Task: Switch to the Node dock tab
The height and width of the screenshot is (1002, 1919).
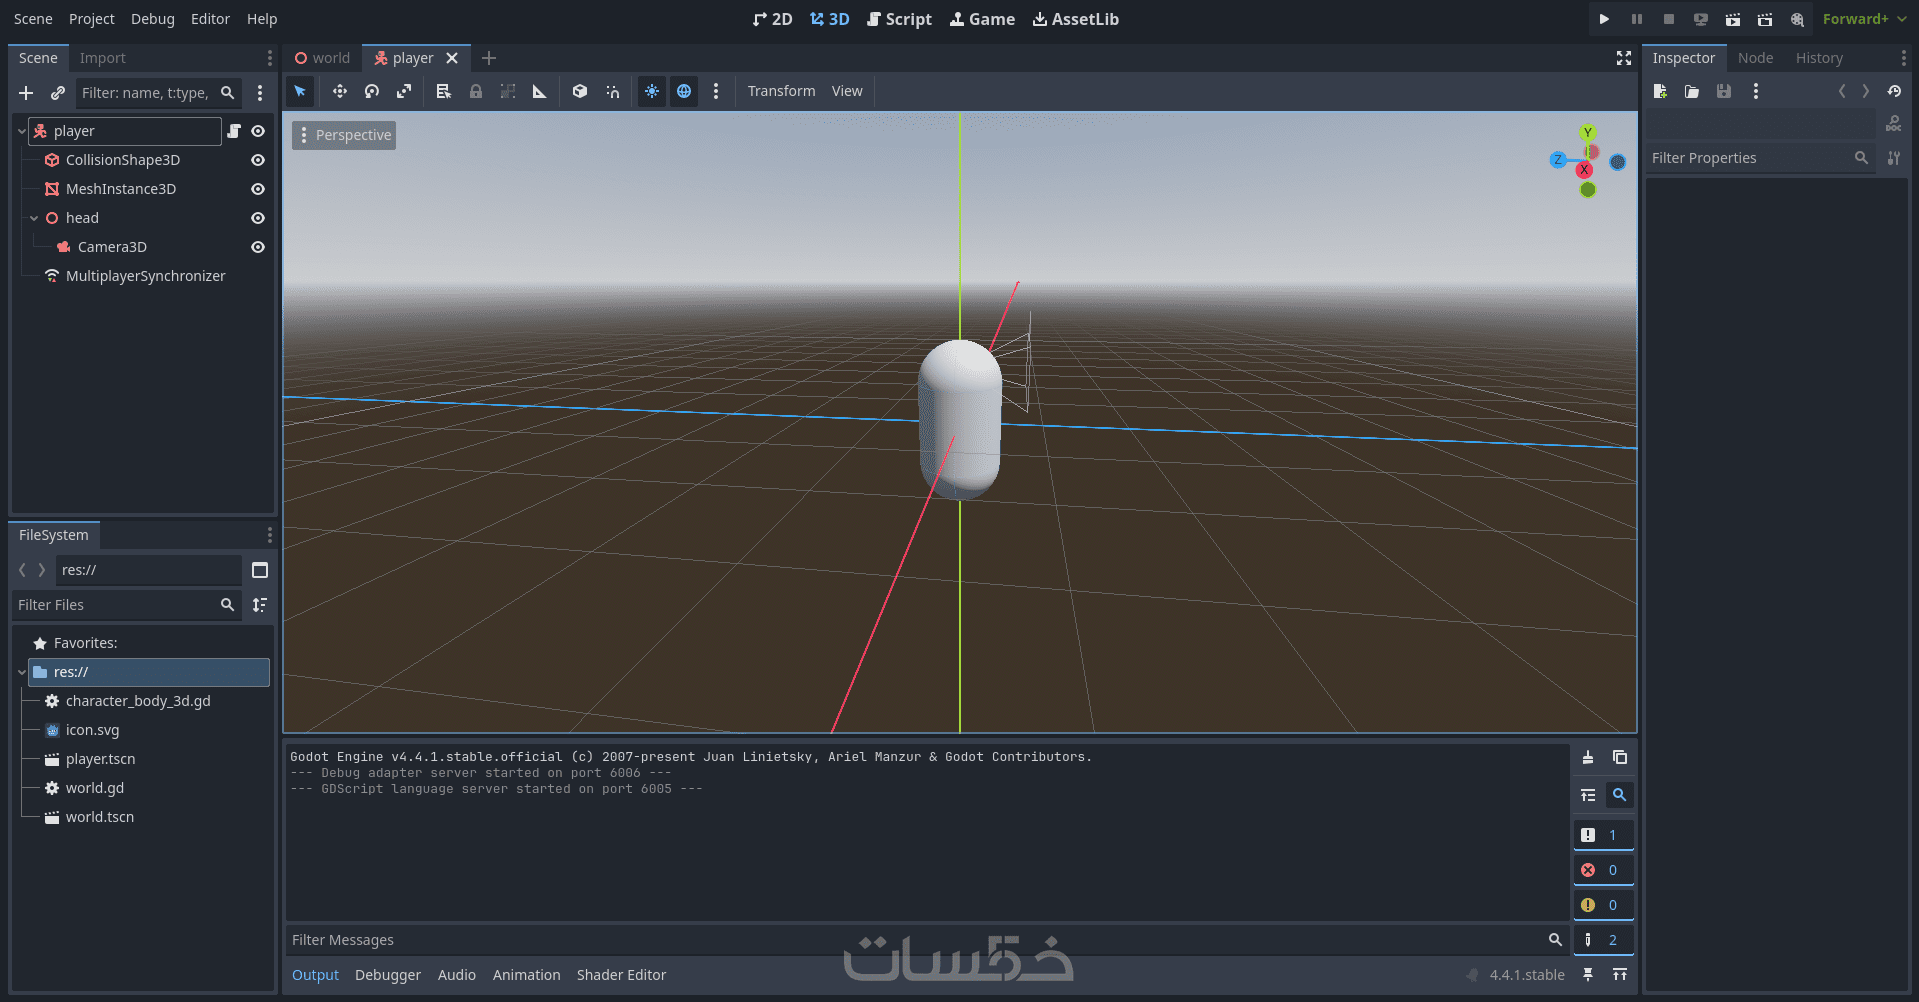Action: pos(1755,58)
